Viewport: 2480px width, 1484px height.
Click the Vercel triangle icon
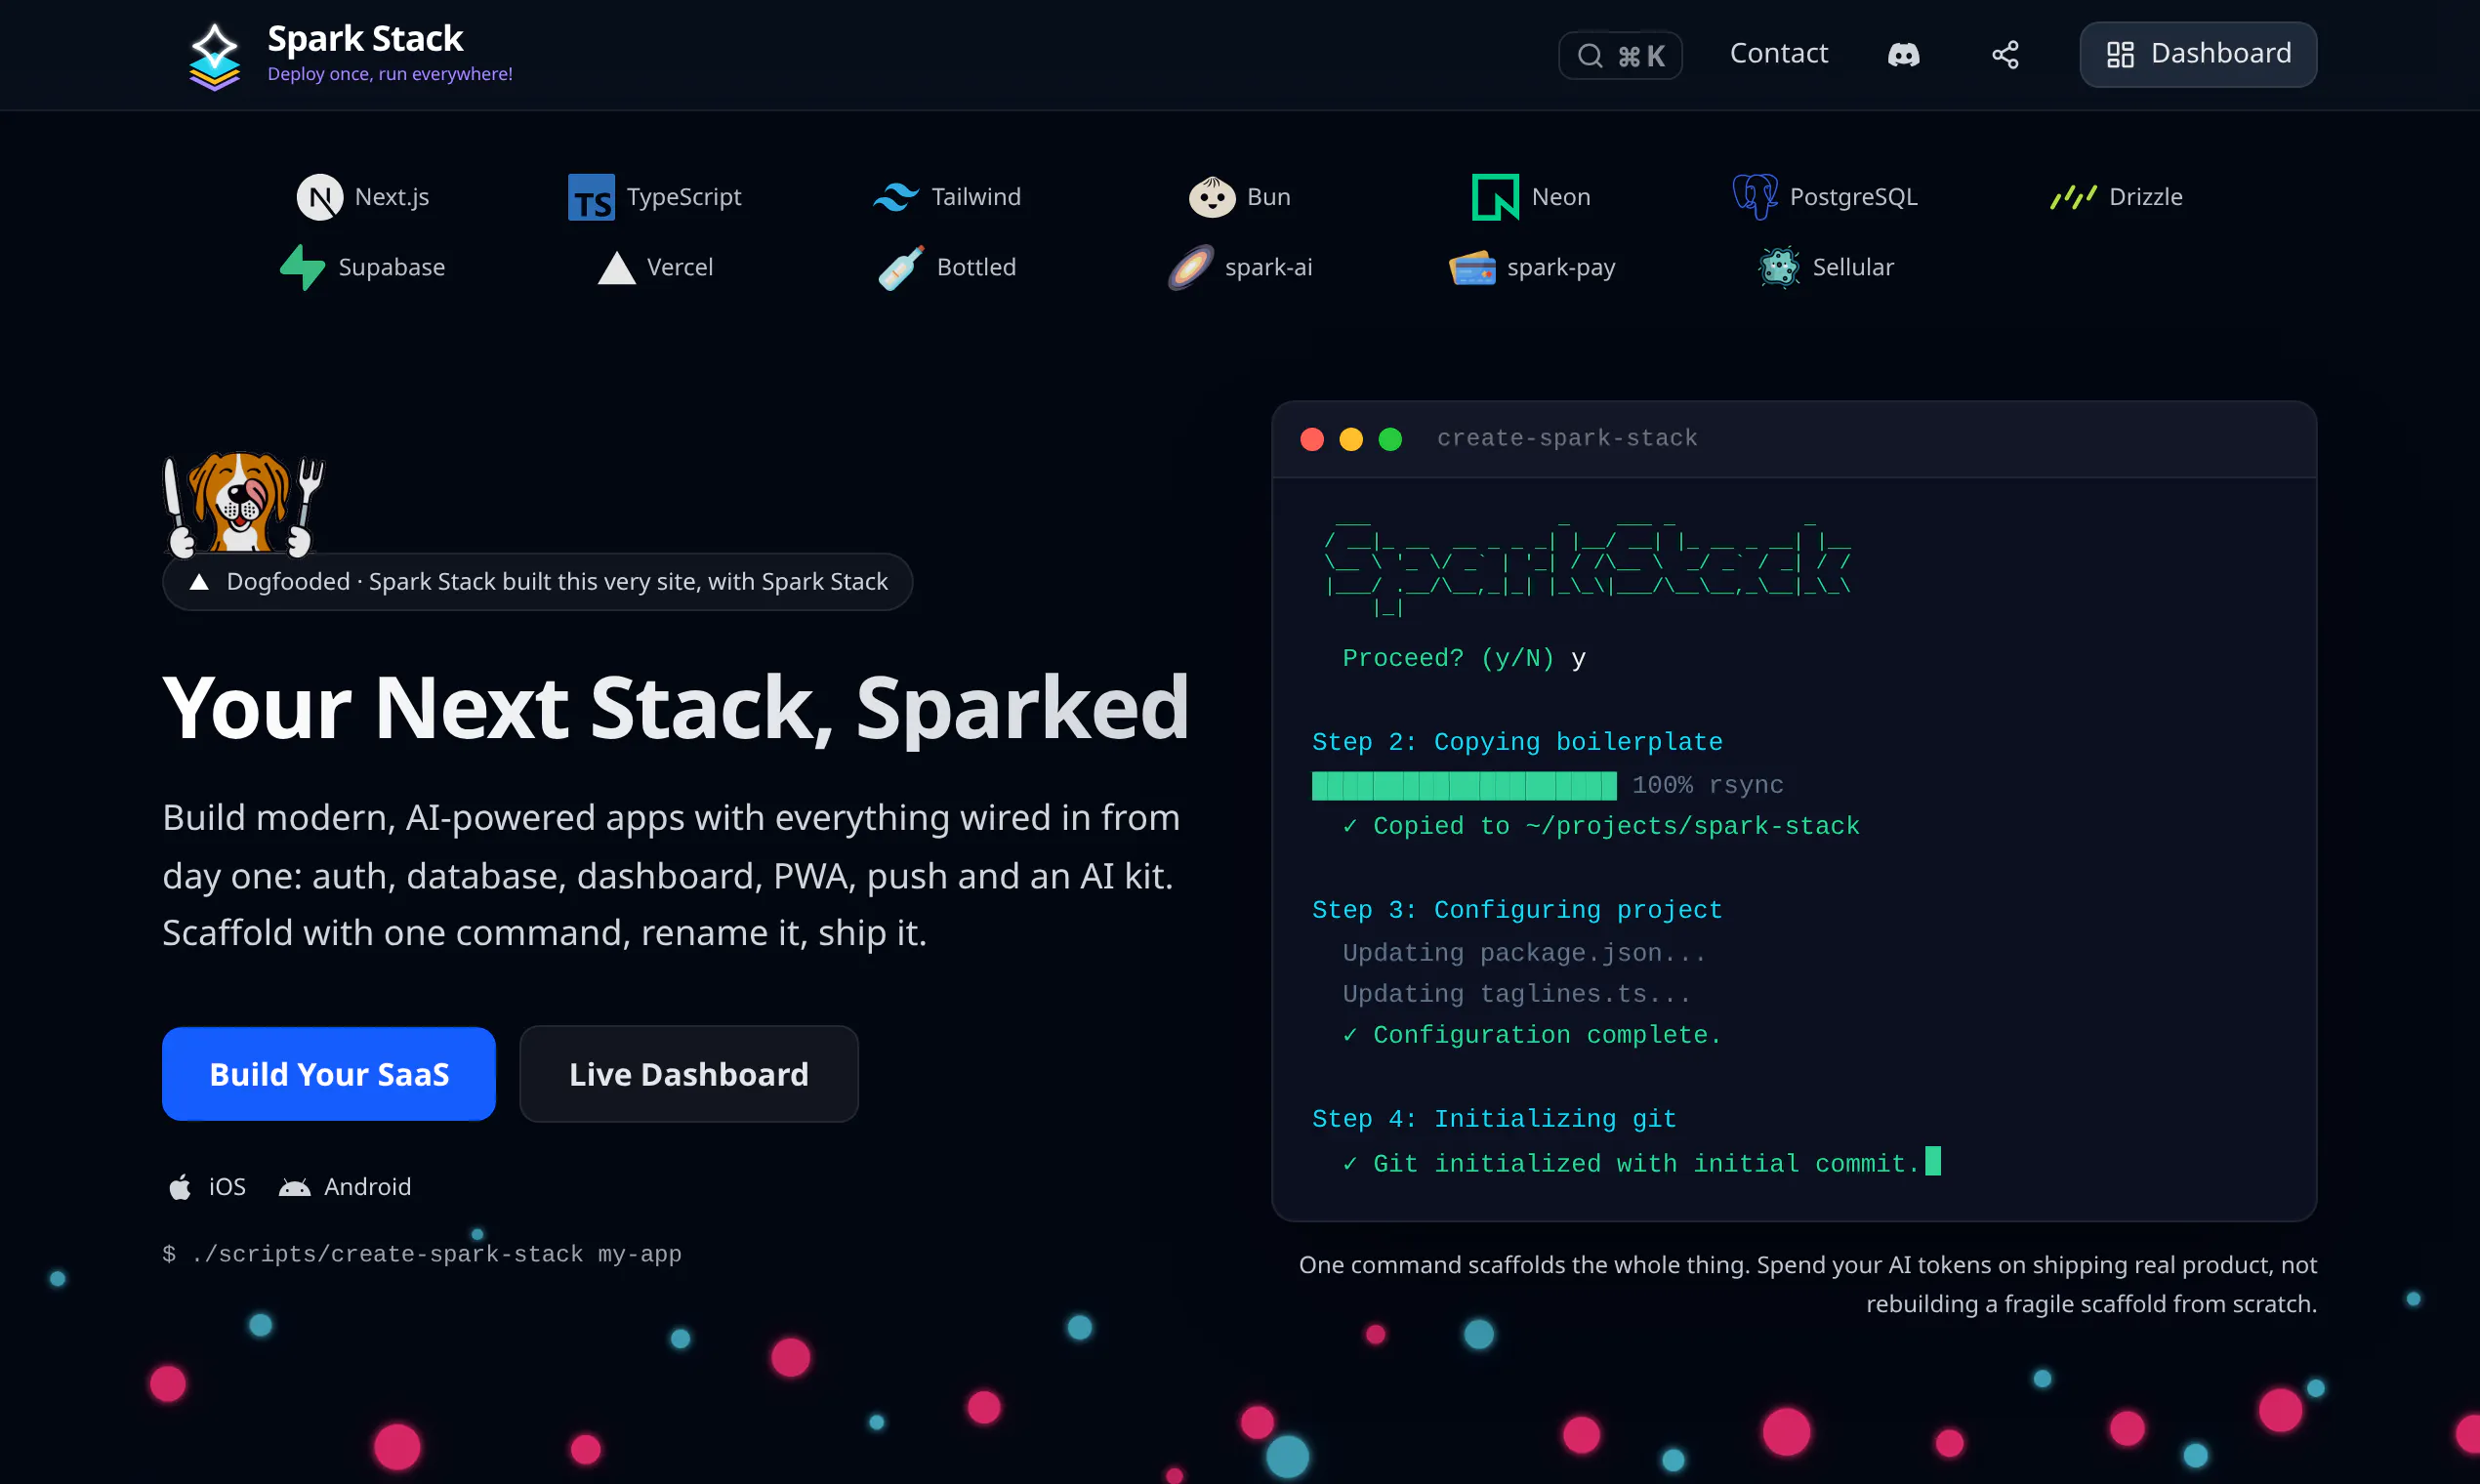point(617,268)
